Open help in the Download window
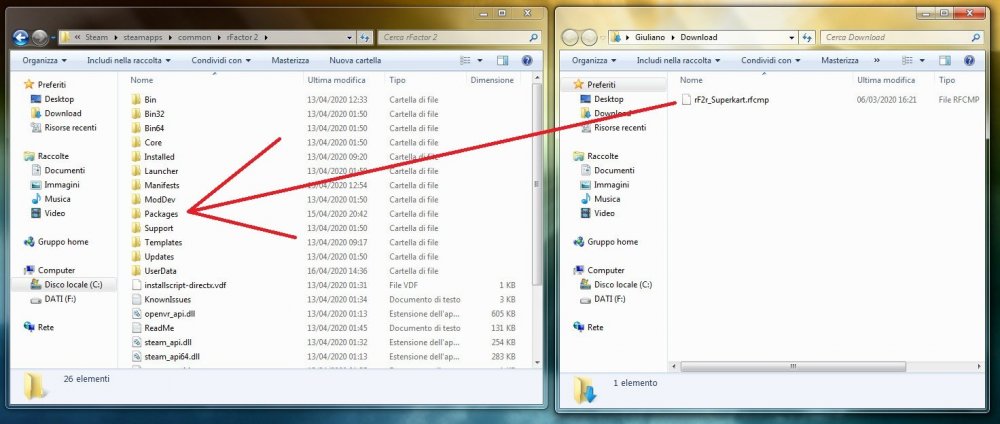 click(x=969, y=61)
